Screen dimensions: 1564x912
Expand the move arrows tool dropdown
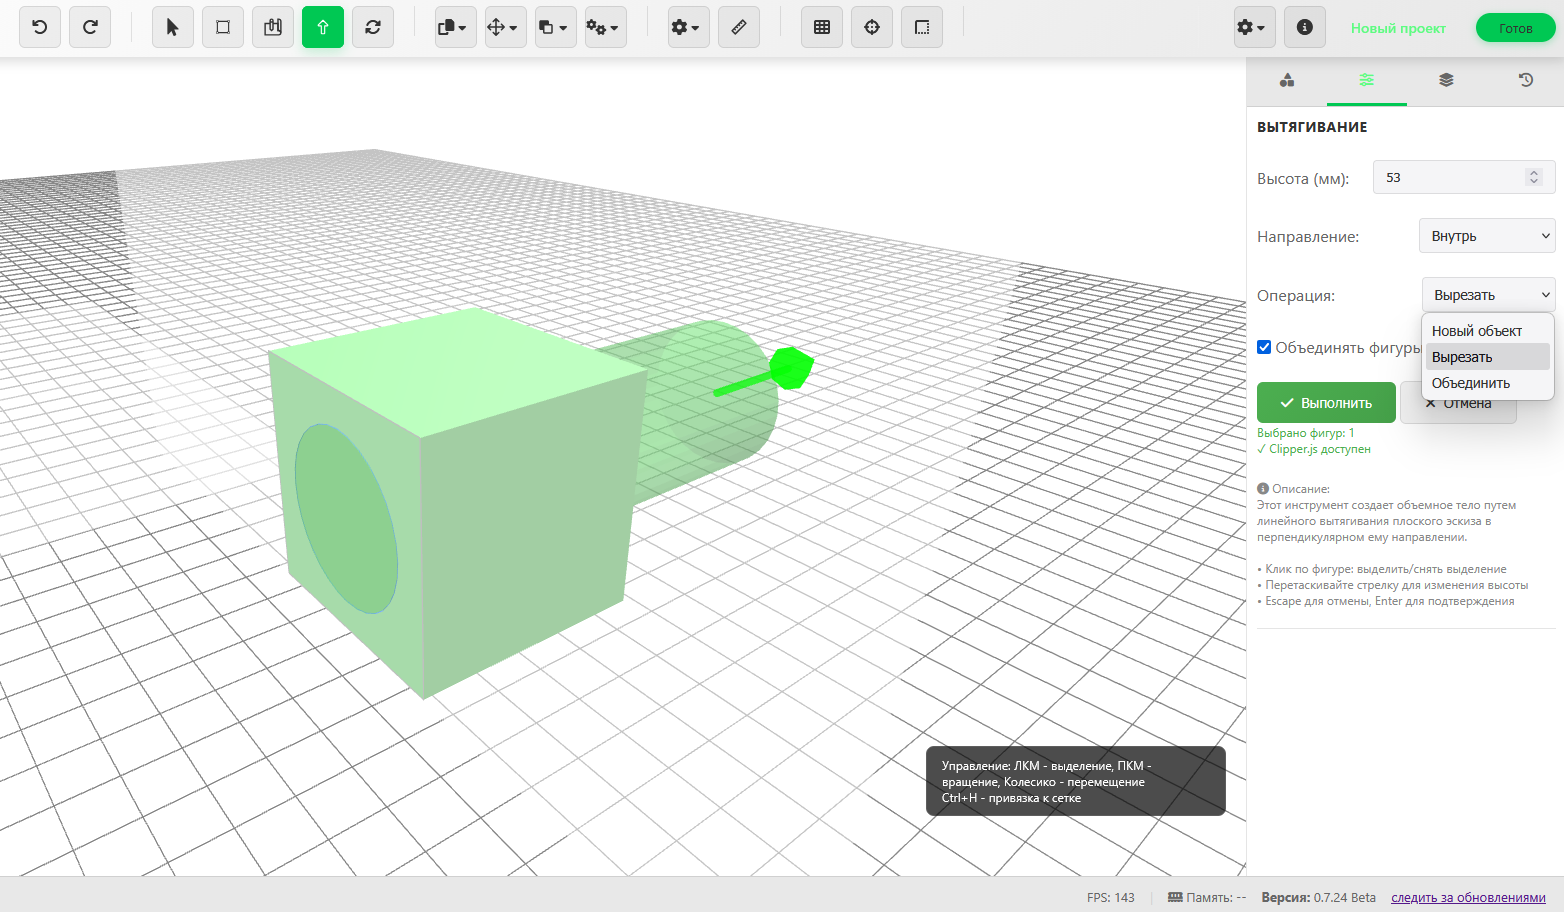click(x=505, y=28)
